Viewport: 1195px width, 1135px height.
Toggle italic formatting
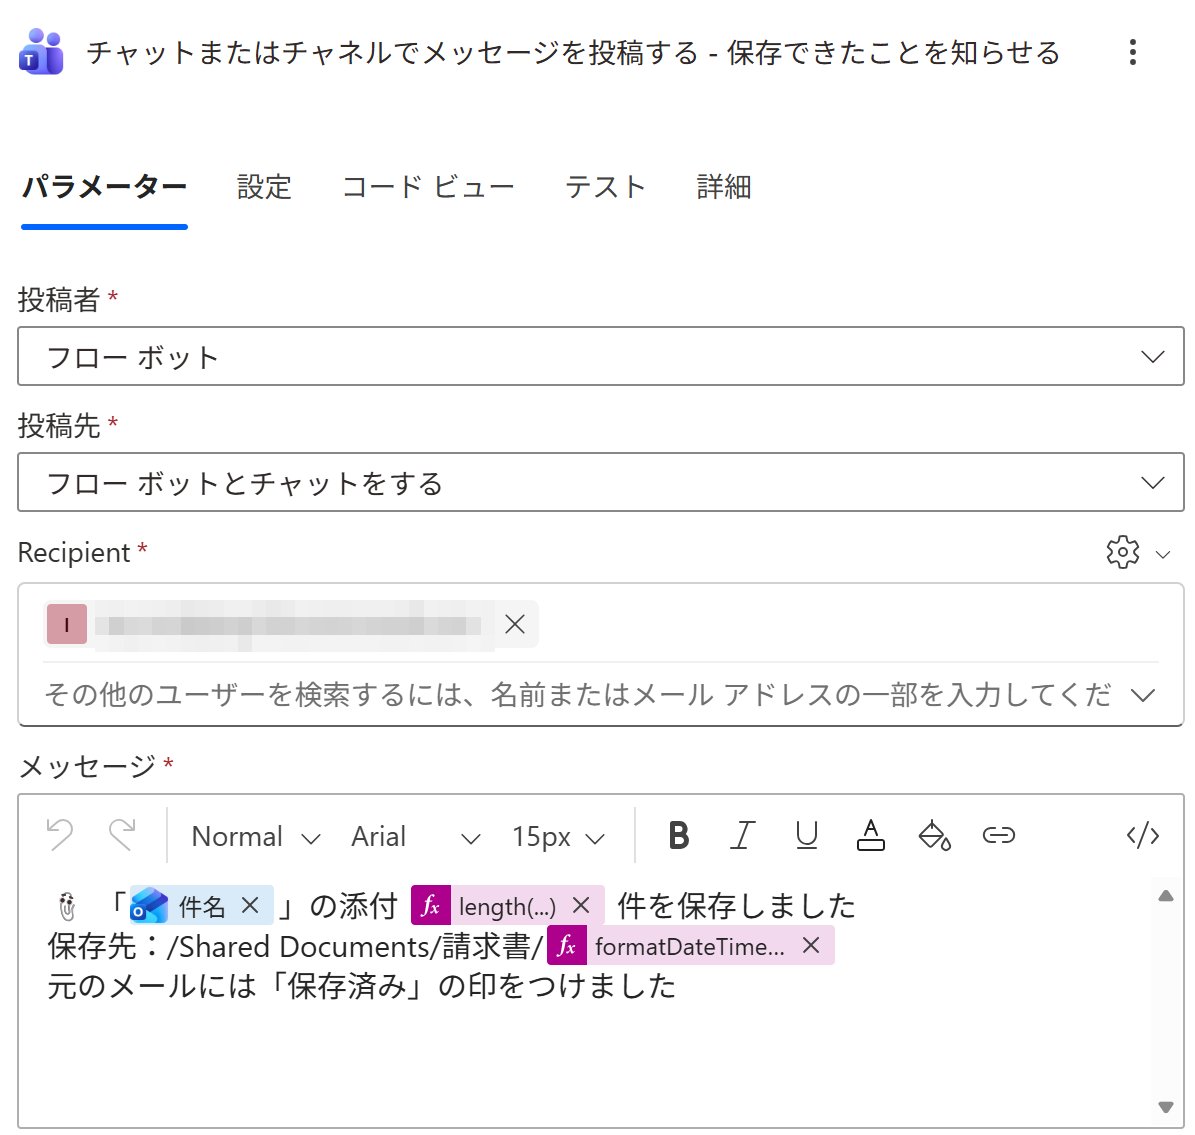[742, 835]
